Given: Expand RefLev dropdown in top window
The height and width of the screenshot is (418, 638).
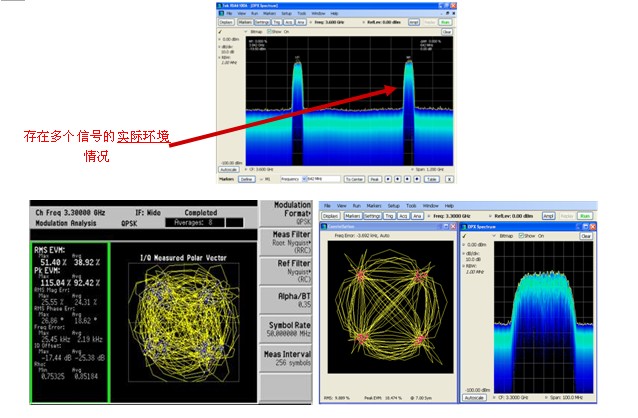Looking at the screenshot, I should point(364,22).
